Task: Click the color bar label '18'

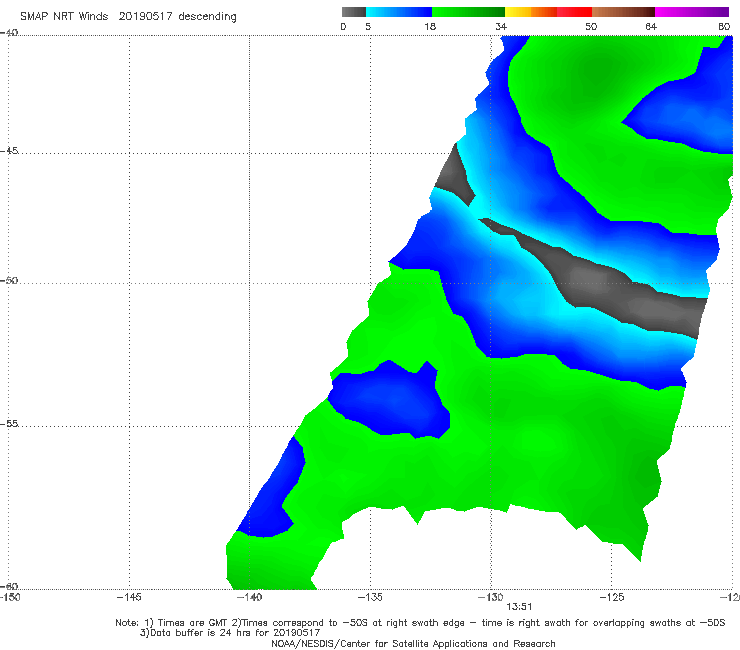Action: point(430,27)
